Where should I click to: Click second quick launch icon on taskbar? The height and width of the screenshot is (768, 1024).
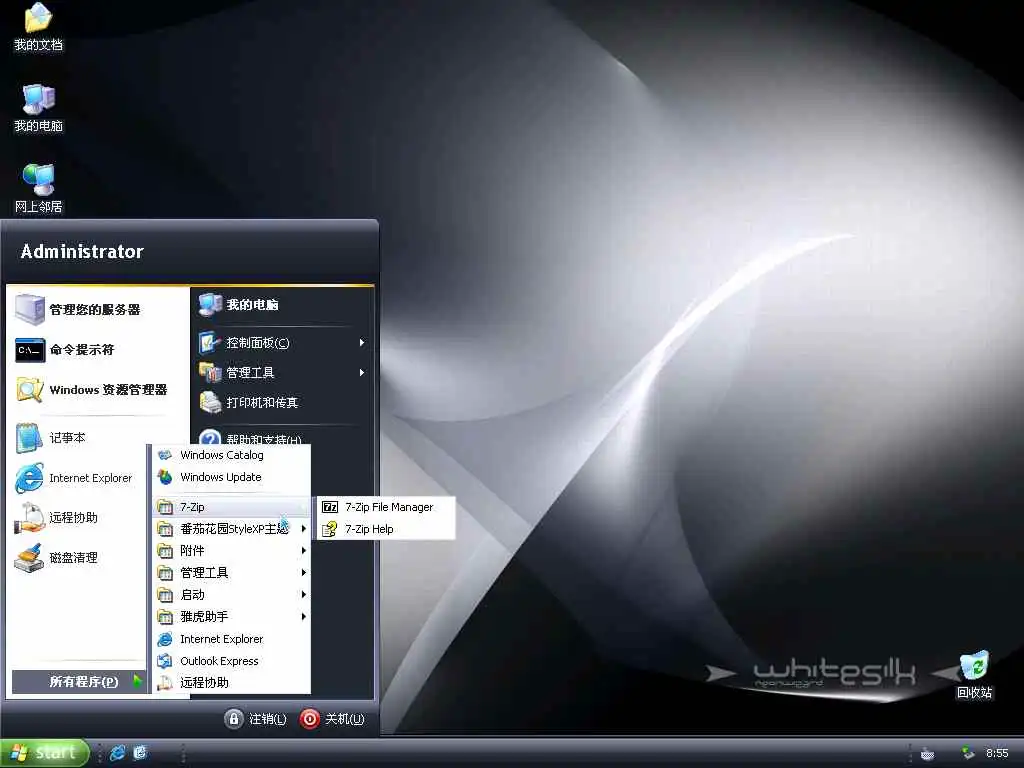tap(140, 753)
